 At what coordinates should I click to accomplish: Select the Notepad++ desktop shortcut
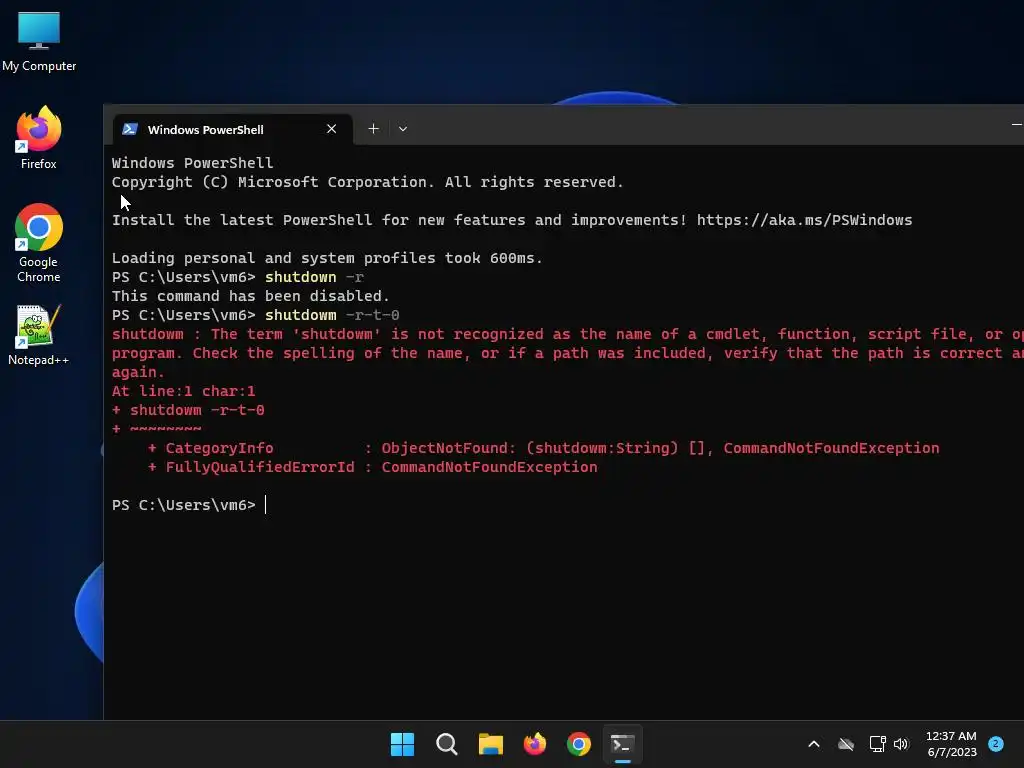39,335
